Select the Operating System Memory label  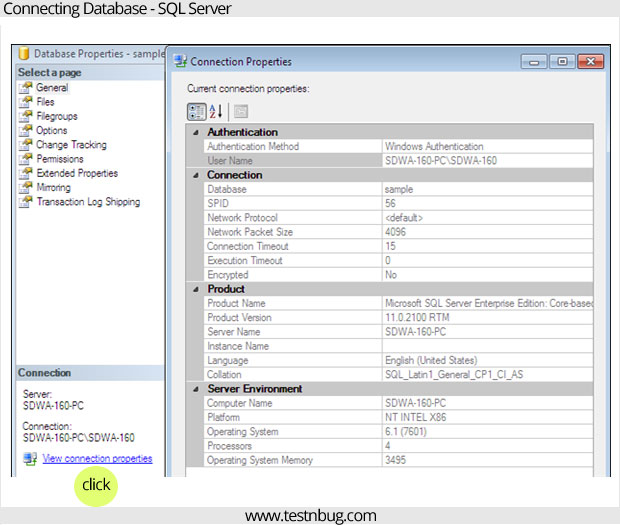click(x=260, y=460)
